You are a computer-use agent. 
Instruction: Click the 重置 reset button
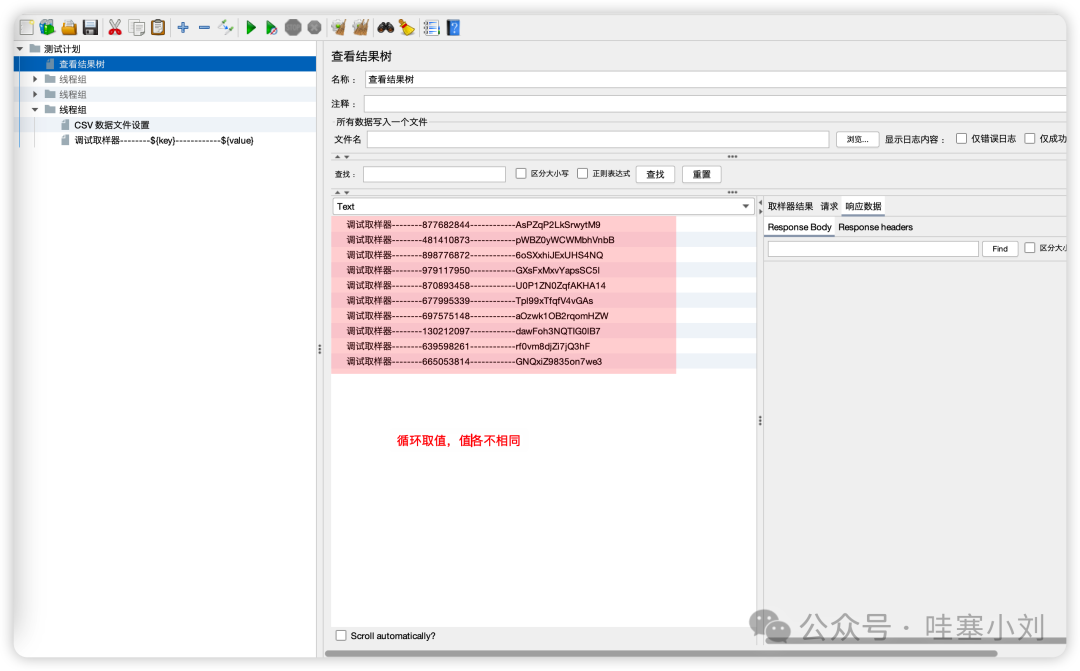pyautogui.click(x=702, y=174)
